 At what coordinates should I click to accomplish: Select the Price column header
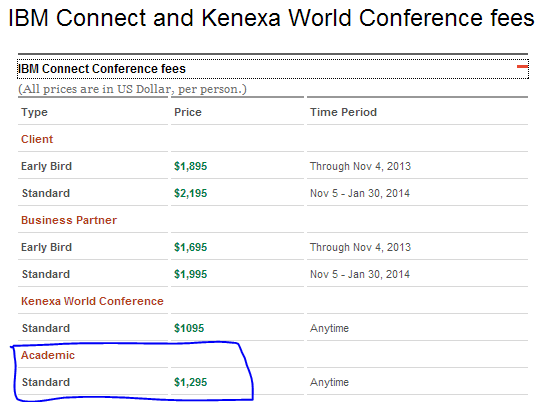click(x=188, y=112)
